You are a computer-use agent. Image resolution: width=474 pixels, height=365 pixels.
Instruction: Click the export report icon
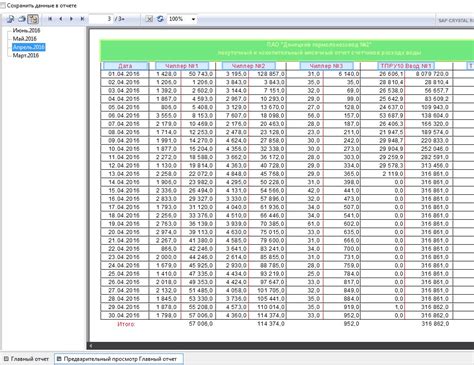tap(11, 19)
